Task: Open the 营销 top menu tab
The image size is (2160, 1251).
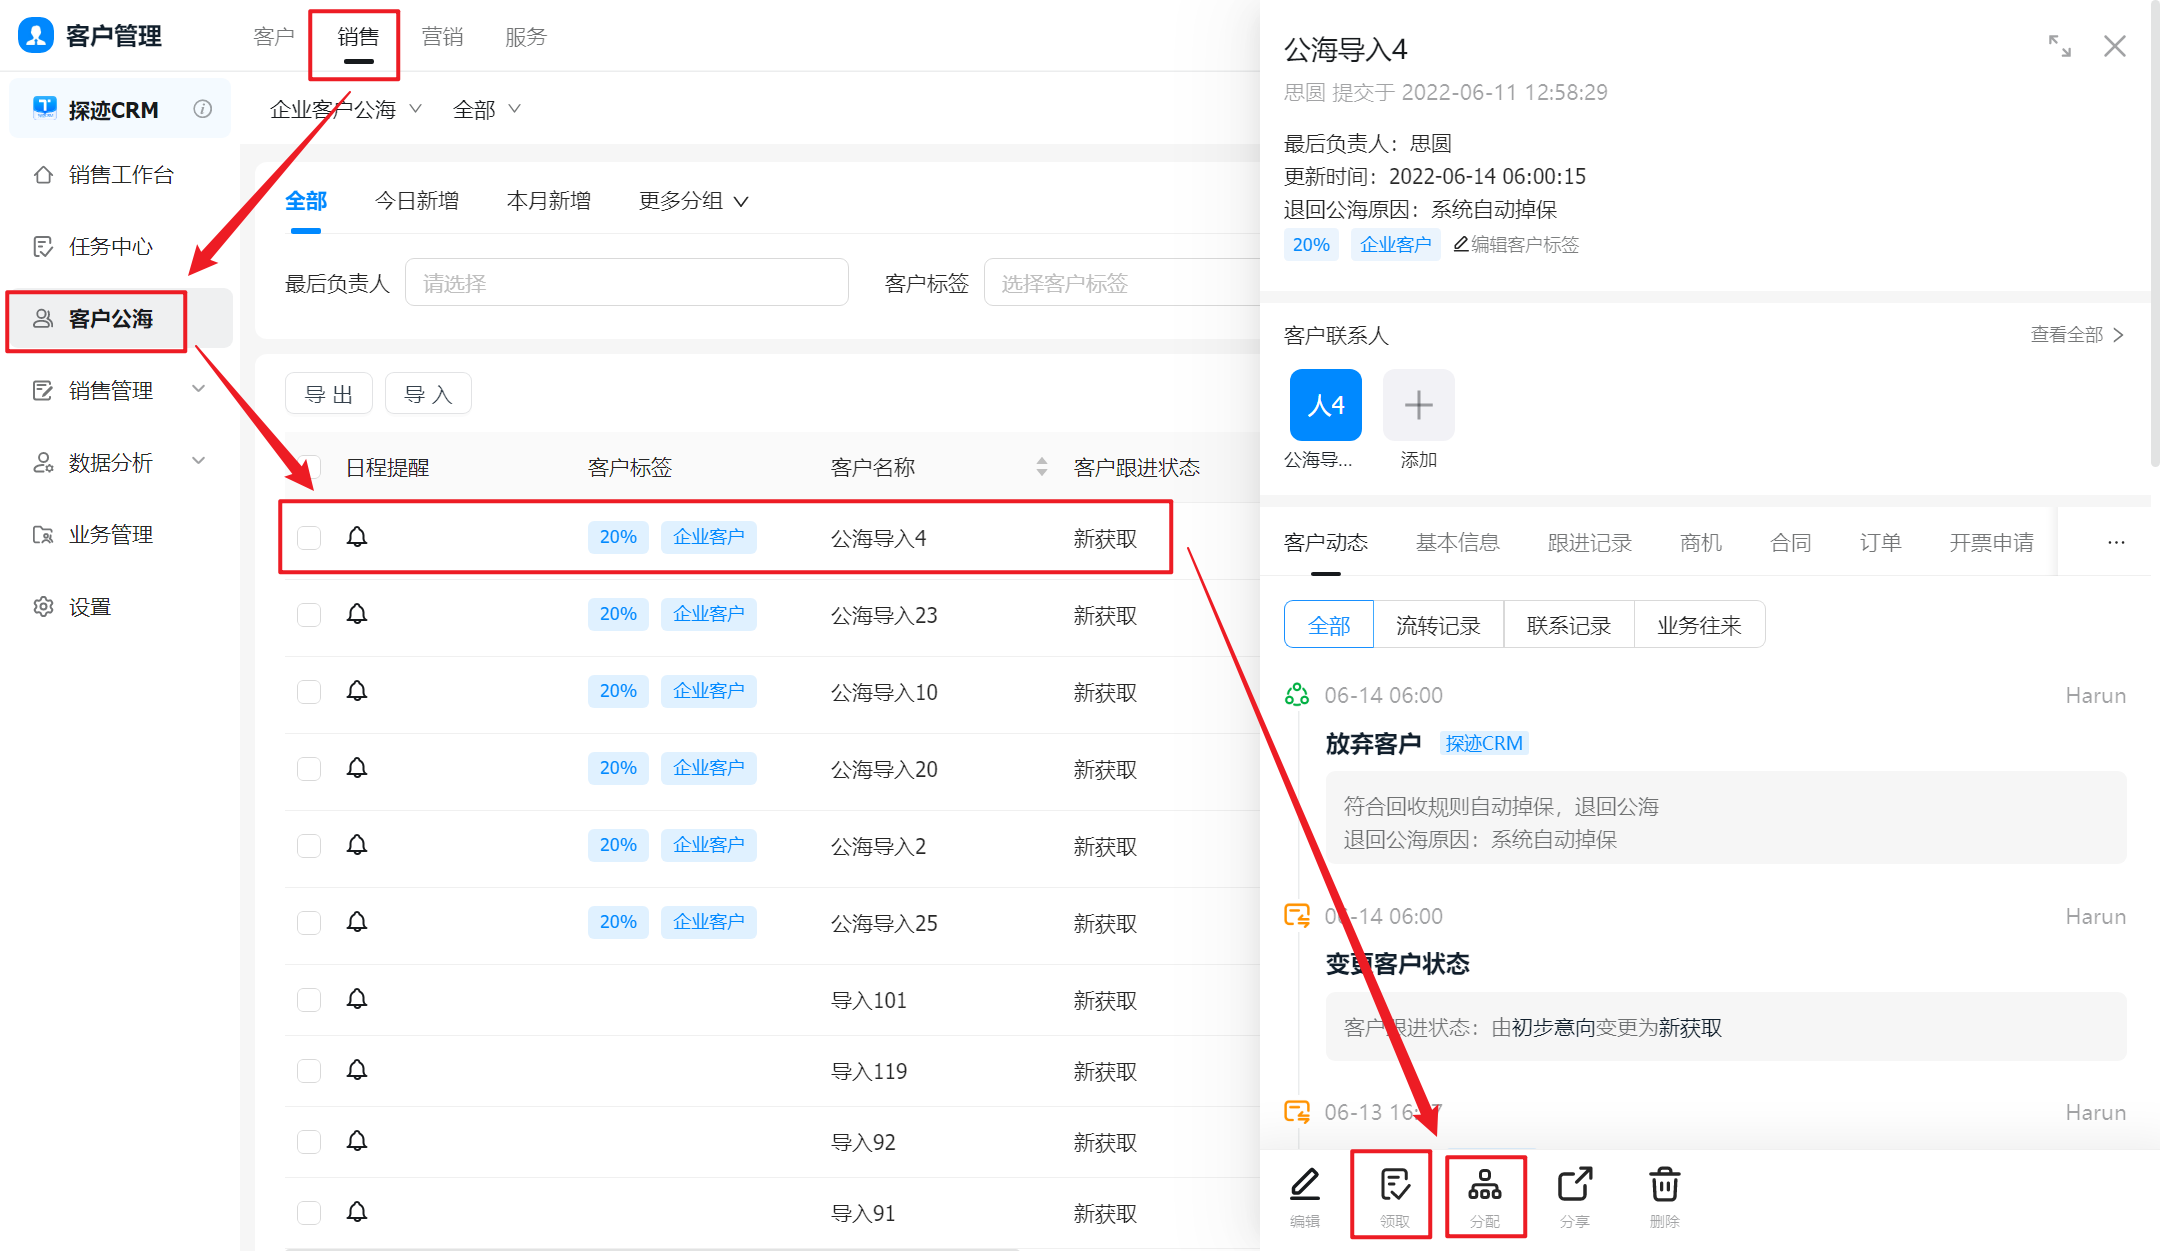Action: point(442,37)
